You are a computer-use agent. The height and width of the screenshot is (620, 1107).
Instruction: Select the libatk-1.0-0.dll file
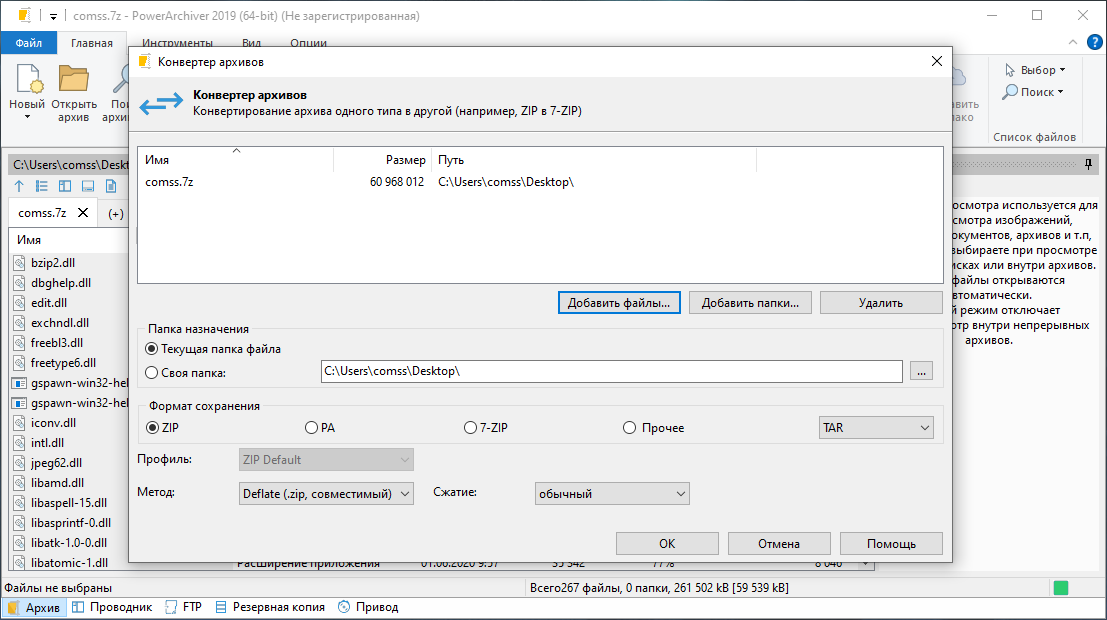[x=69, y=543]
